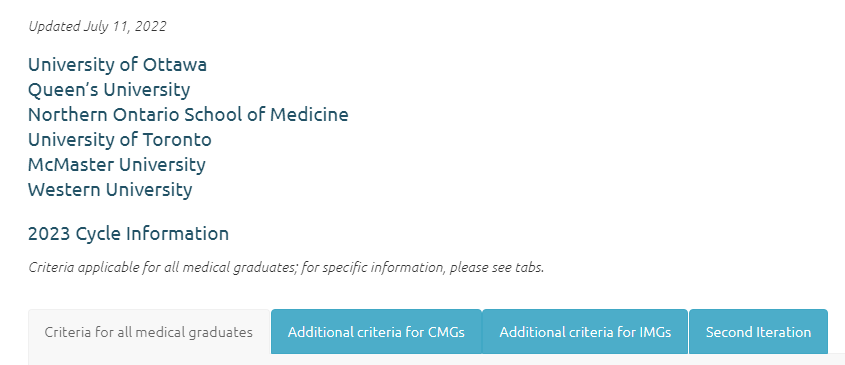Select the Ottawa school entry in the list
The width and height of the screenshot is (845, 365).
pos(117,65)
